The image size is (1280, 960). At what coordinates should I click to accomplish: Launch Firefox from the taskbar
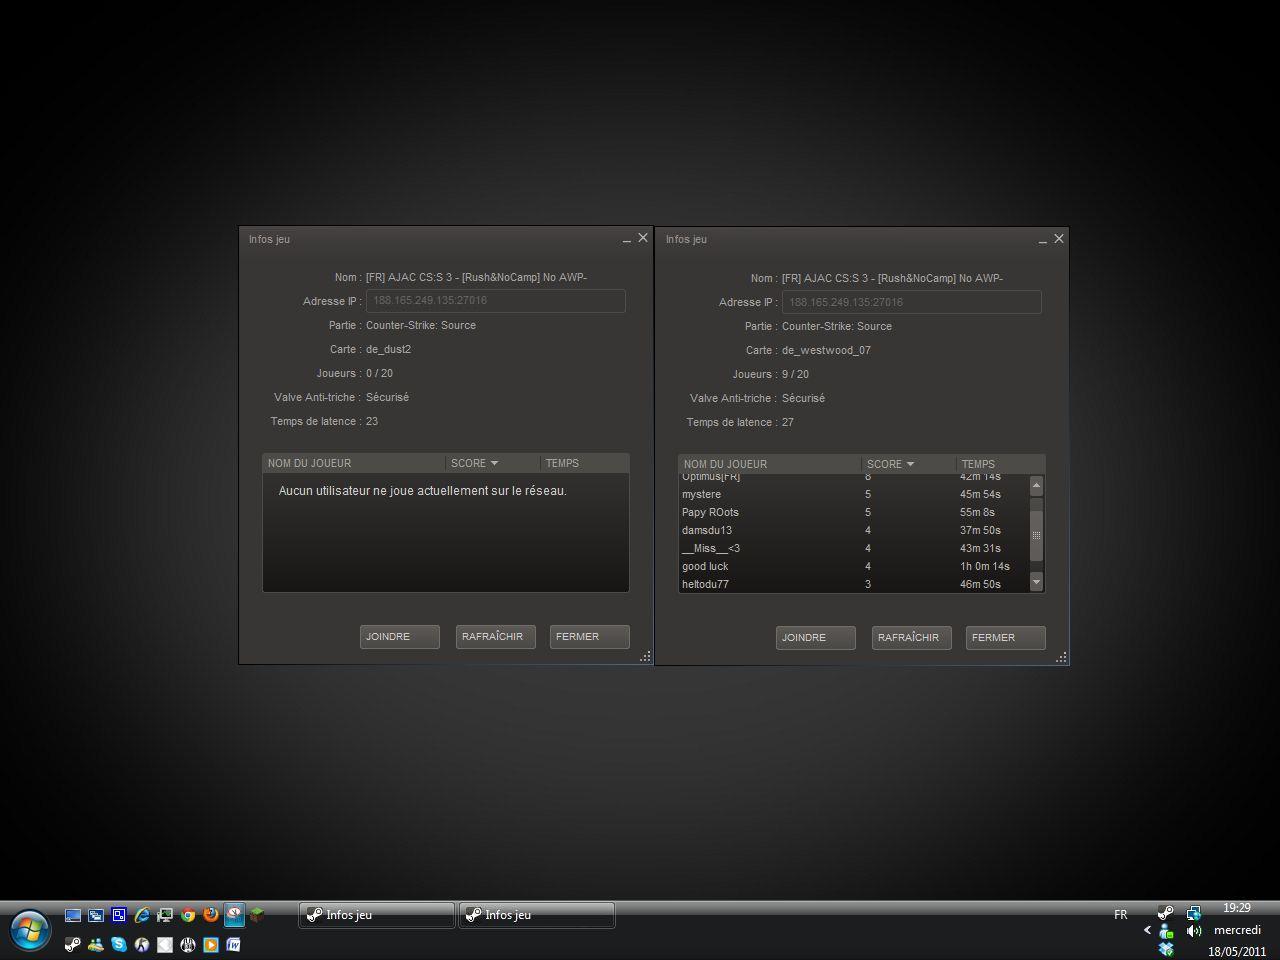tap(210, 914)
